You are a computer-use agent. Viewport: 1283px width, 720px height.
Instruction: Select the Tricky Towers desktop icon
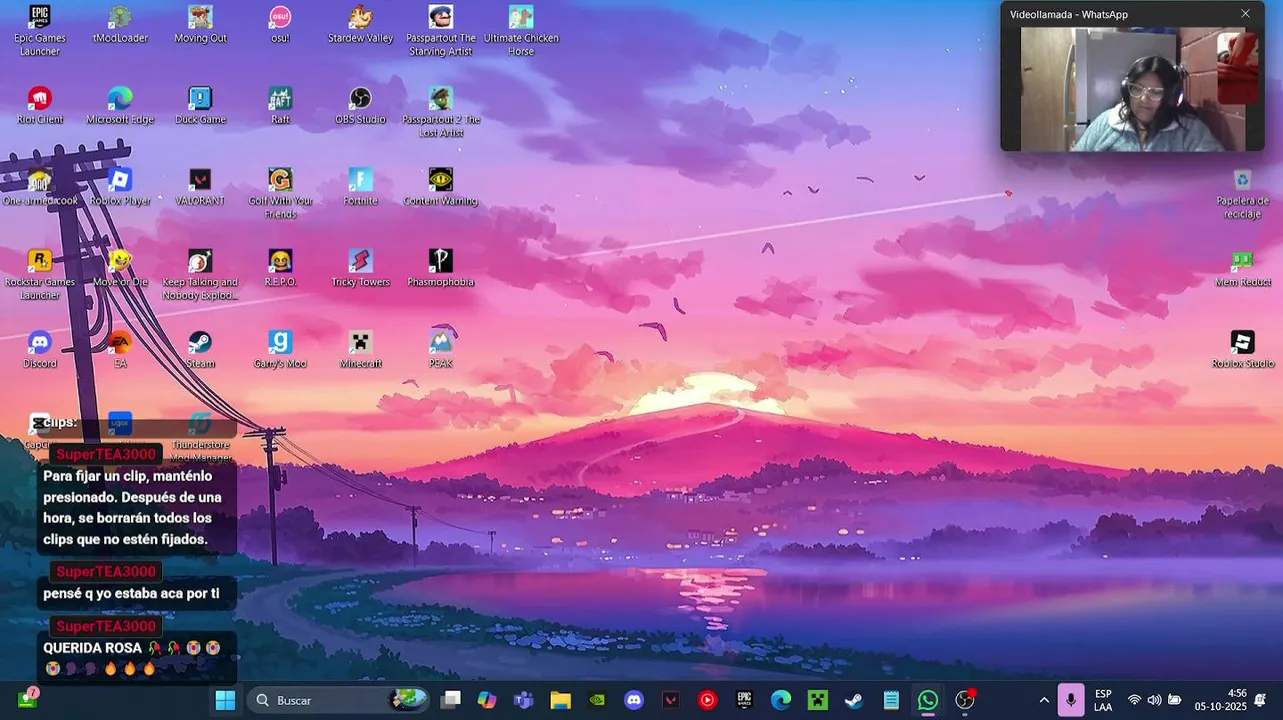click(360, 269)
